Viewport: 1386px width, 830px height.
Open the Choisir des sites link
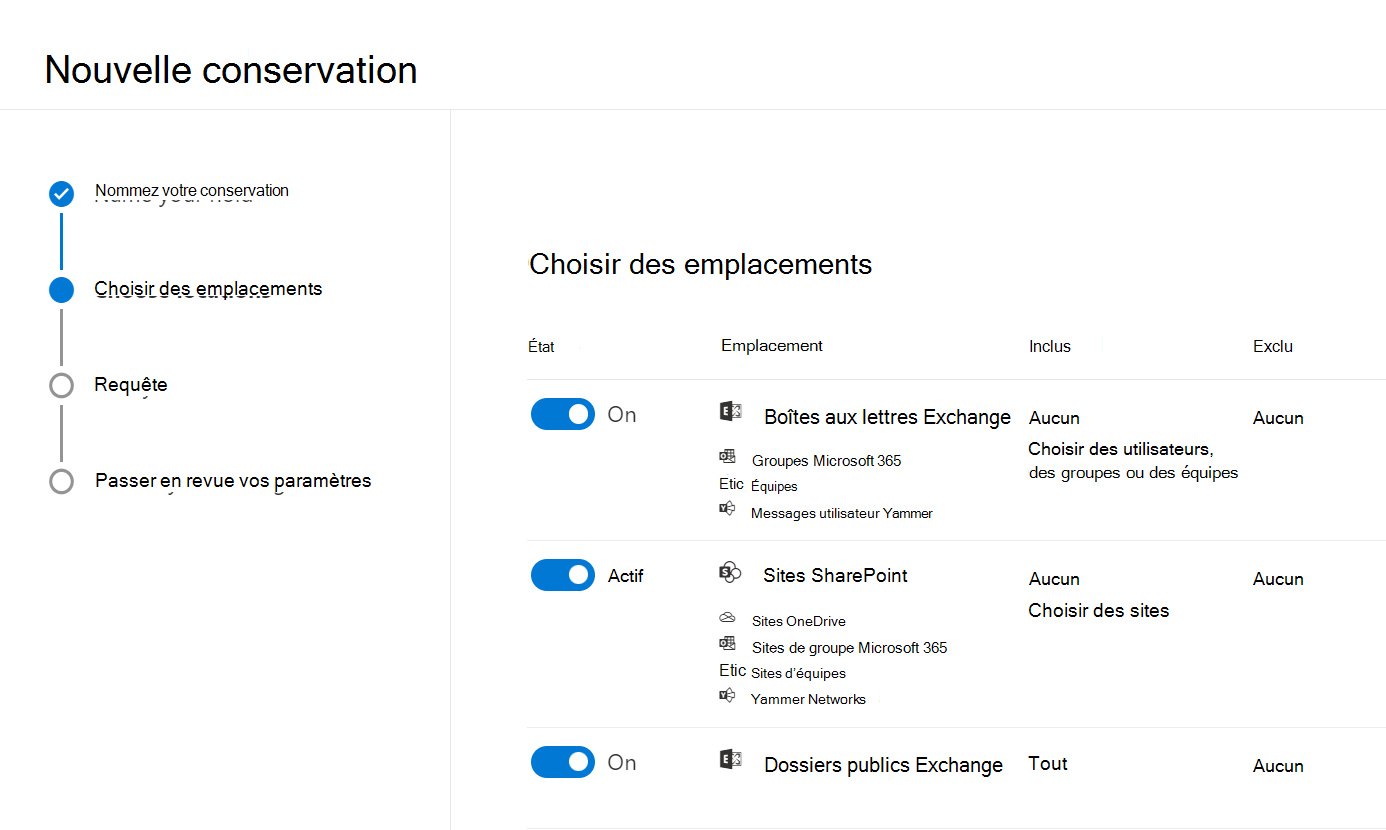point(1098,610)
